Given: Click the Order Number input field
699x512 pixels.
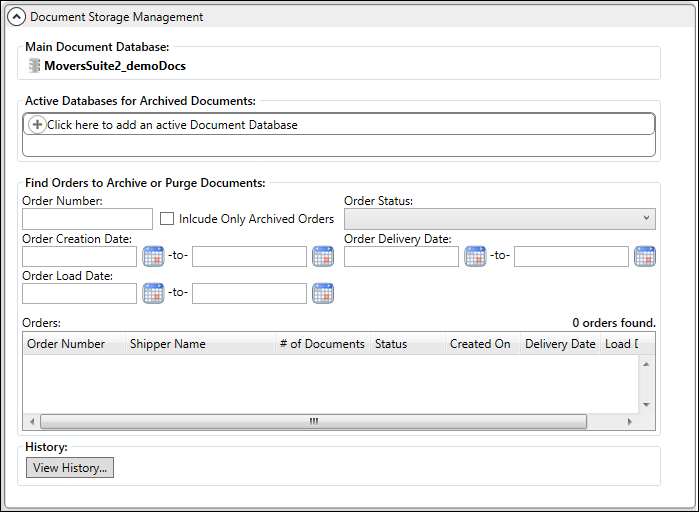Looking at the screenshot, I should point(87,219).
